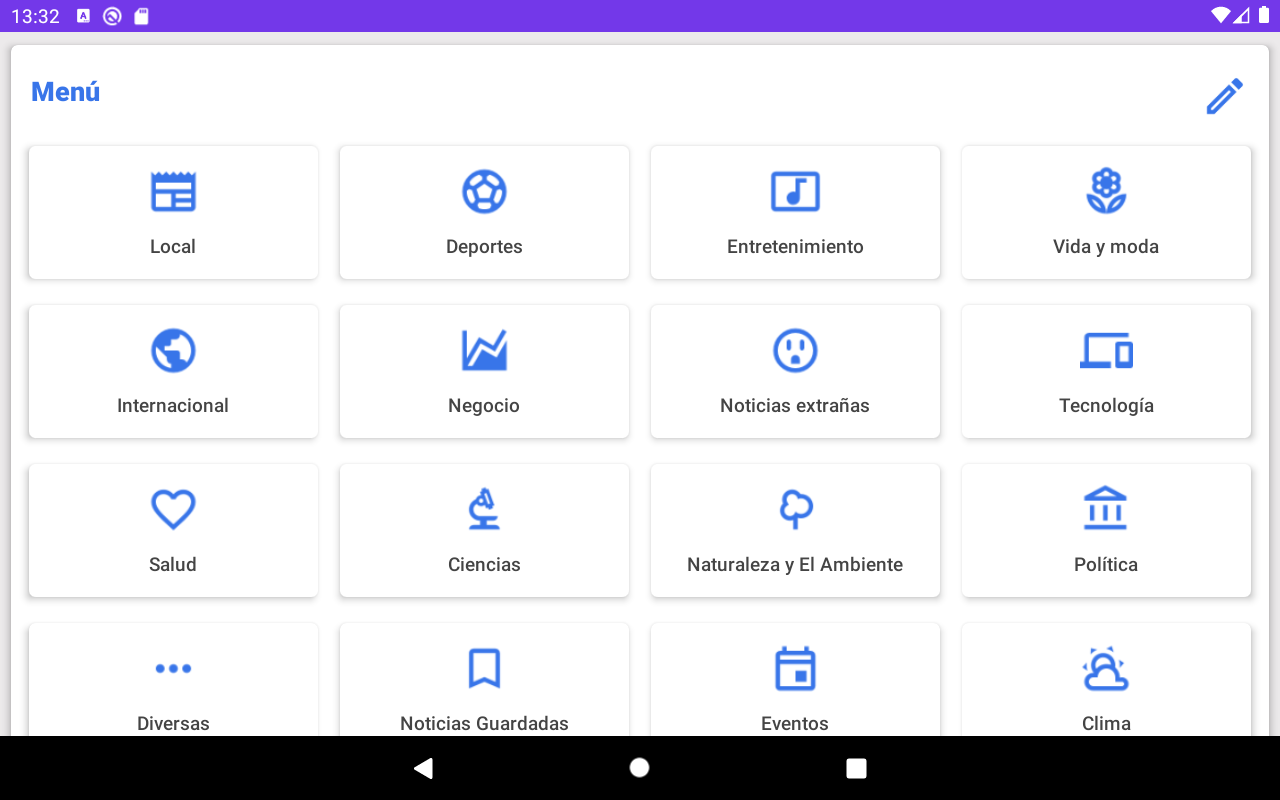Open the Deportes soccer ball icon
The image size is (1280, 800).
(x=484, y=191)
